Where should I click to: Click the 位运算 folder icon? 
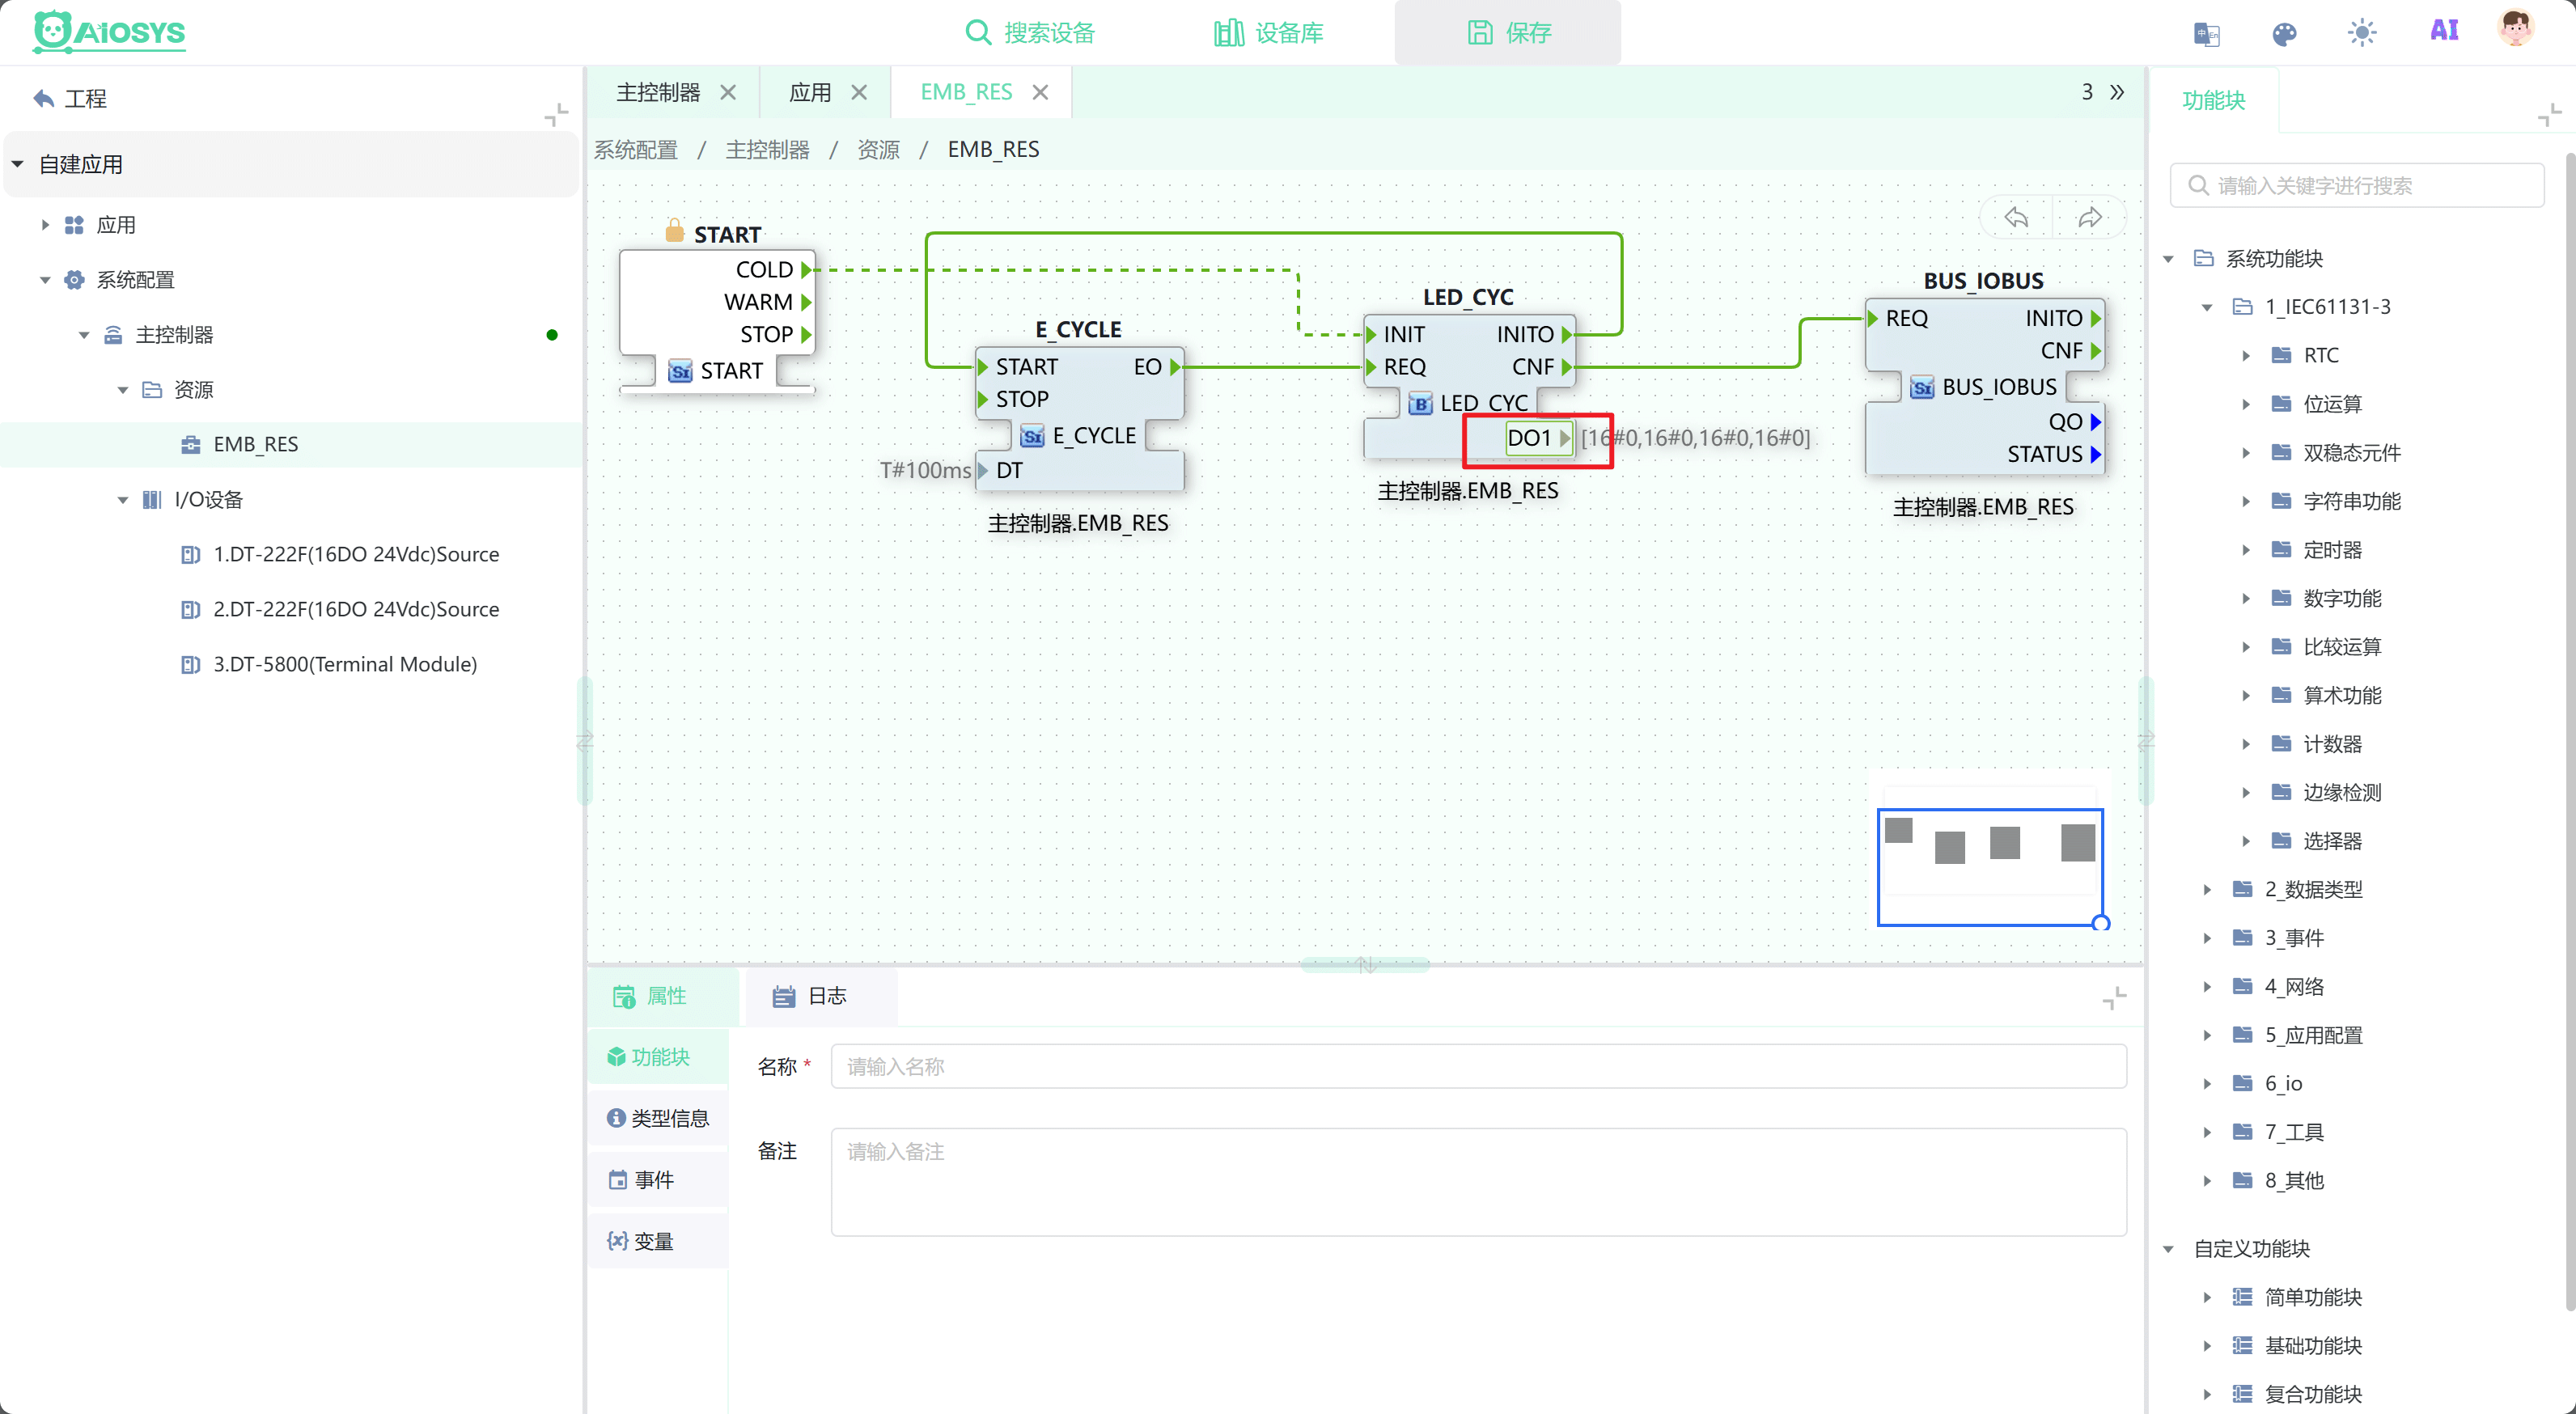click(2282, 404)
